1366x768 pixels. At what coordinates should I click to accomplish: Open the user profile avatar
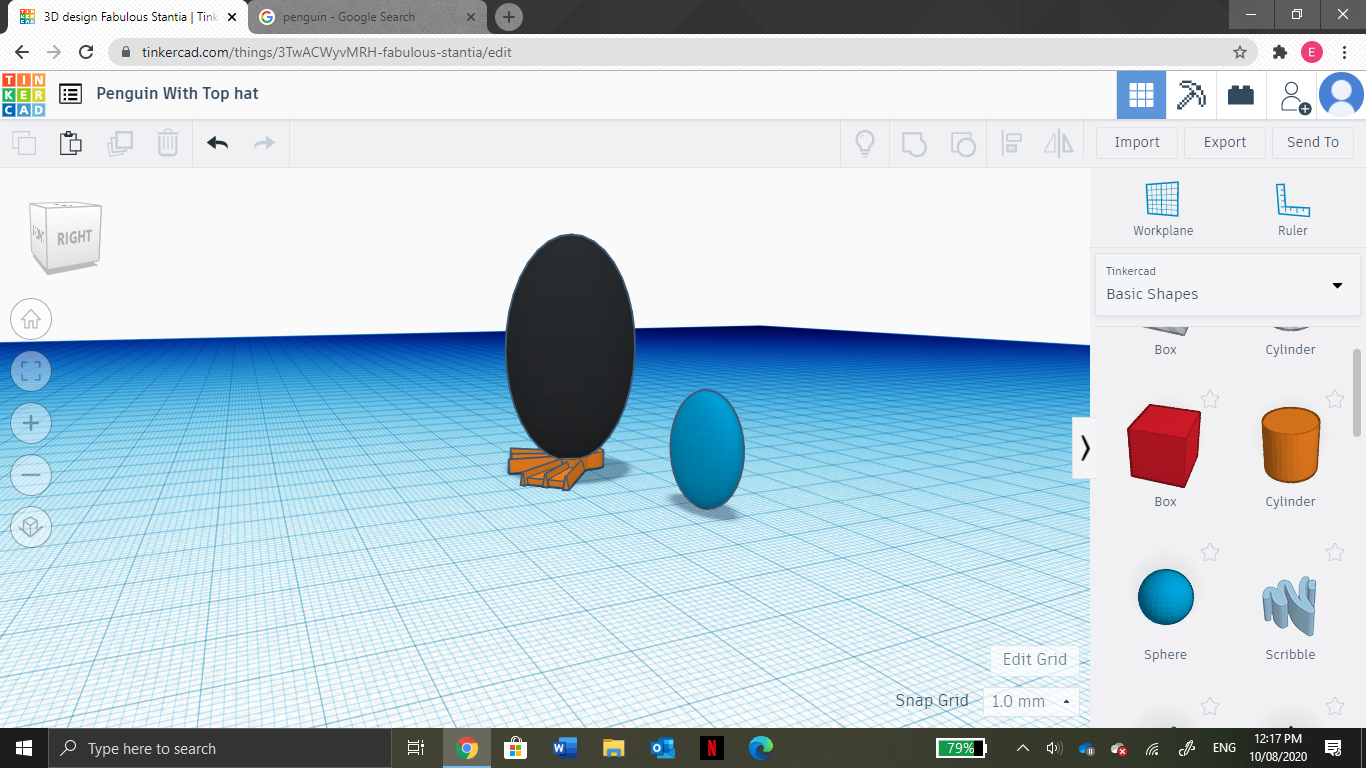[1341, 95]
